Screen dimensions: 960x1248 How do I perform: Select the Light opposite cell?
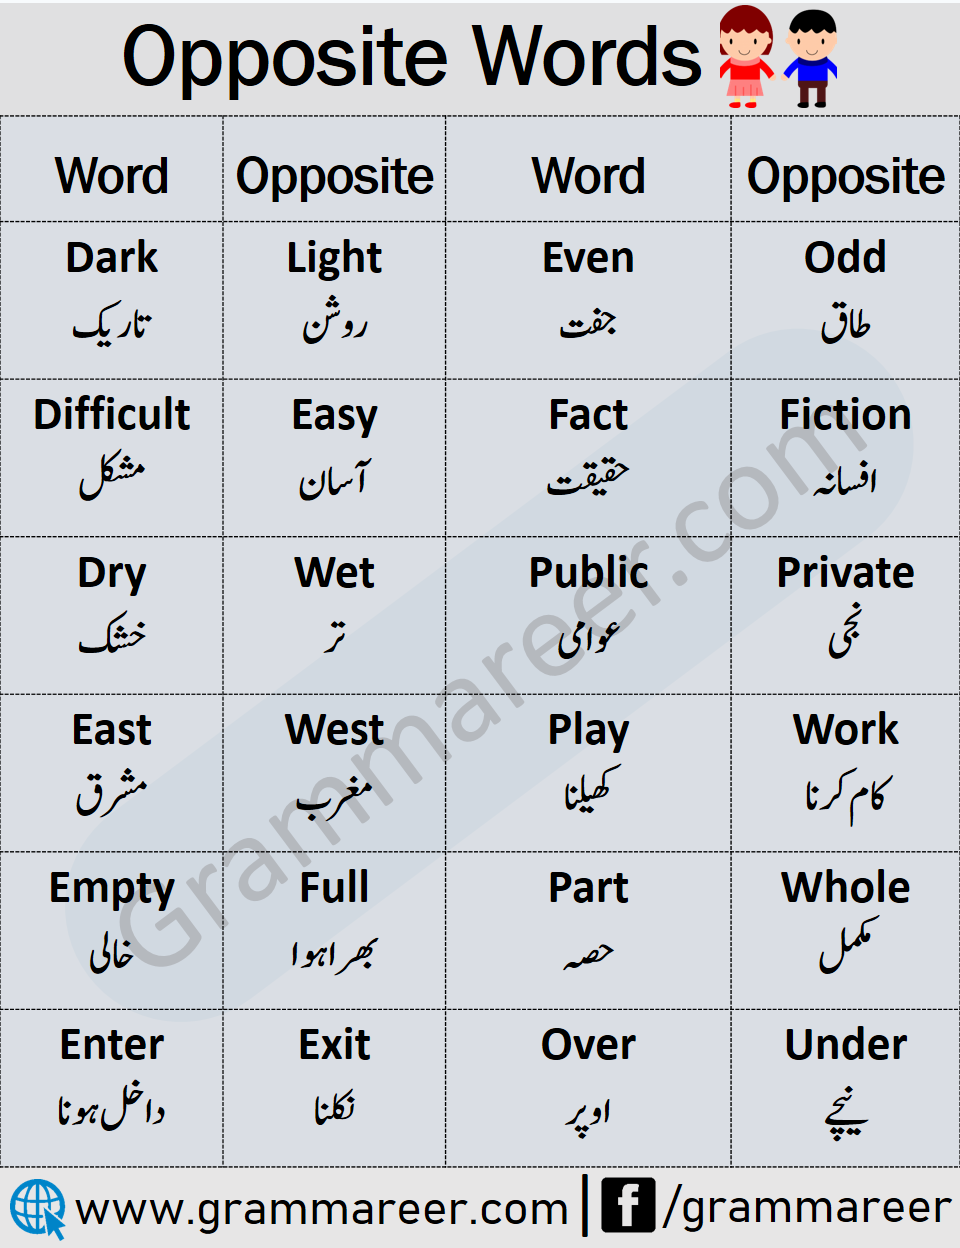click(334, 300)
